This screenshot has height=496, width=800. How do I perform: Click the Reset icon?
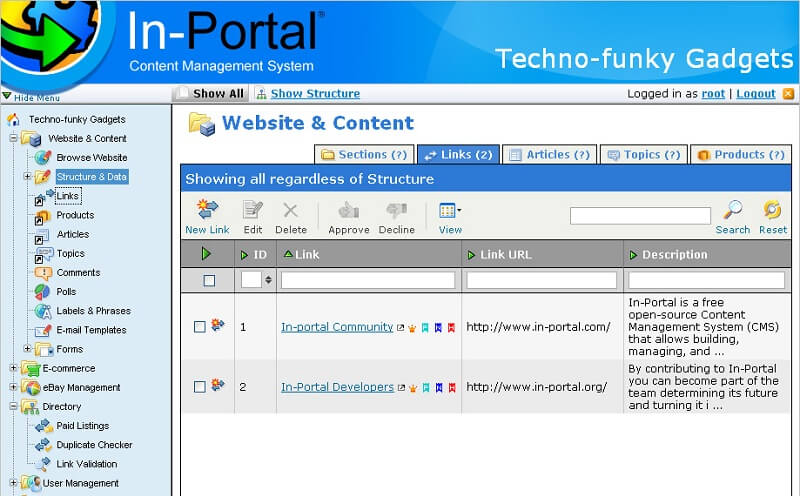click(x=772, y=209)
